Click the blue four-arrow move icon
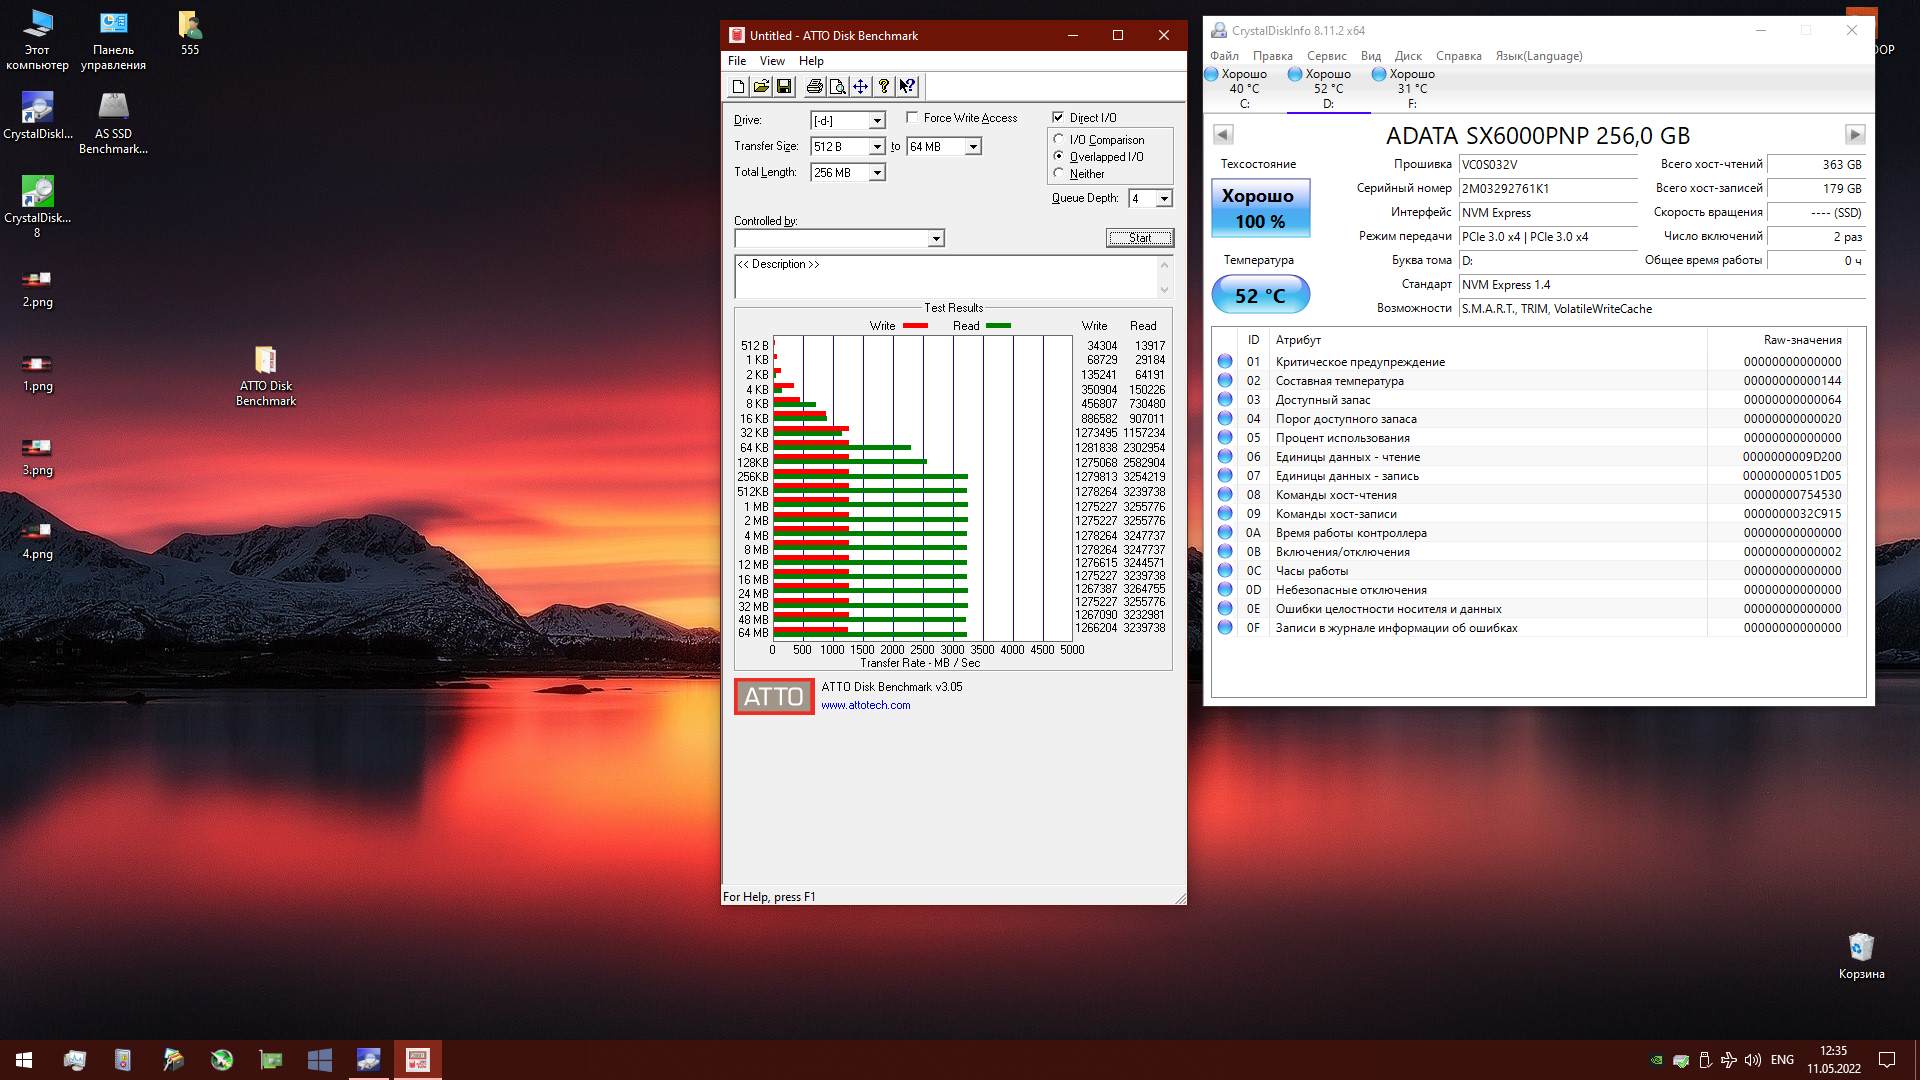The width and height of the screenshot is (1920, 1080). pyautogui.click(x=860, y=87)
